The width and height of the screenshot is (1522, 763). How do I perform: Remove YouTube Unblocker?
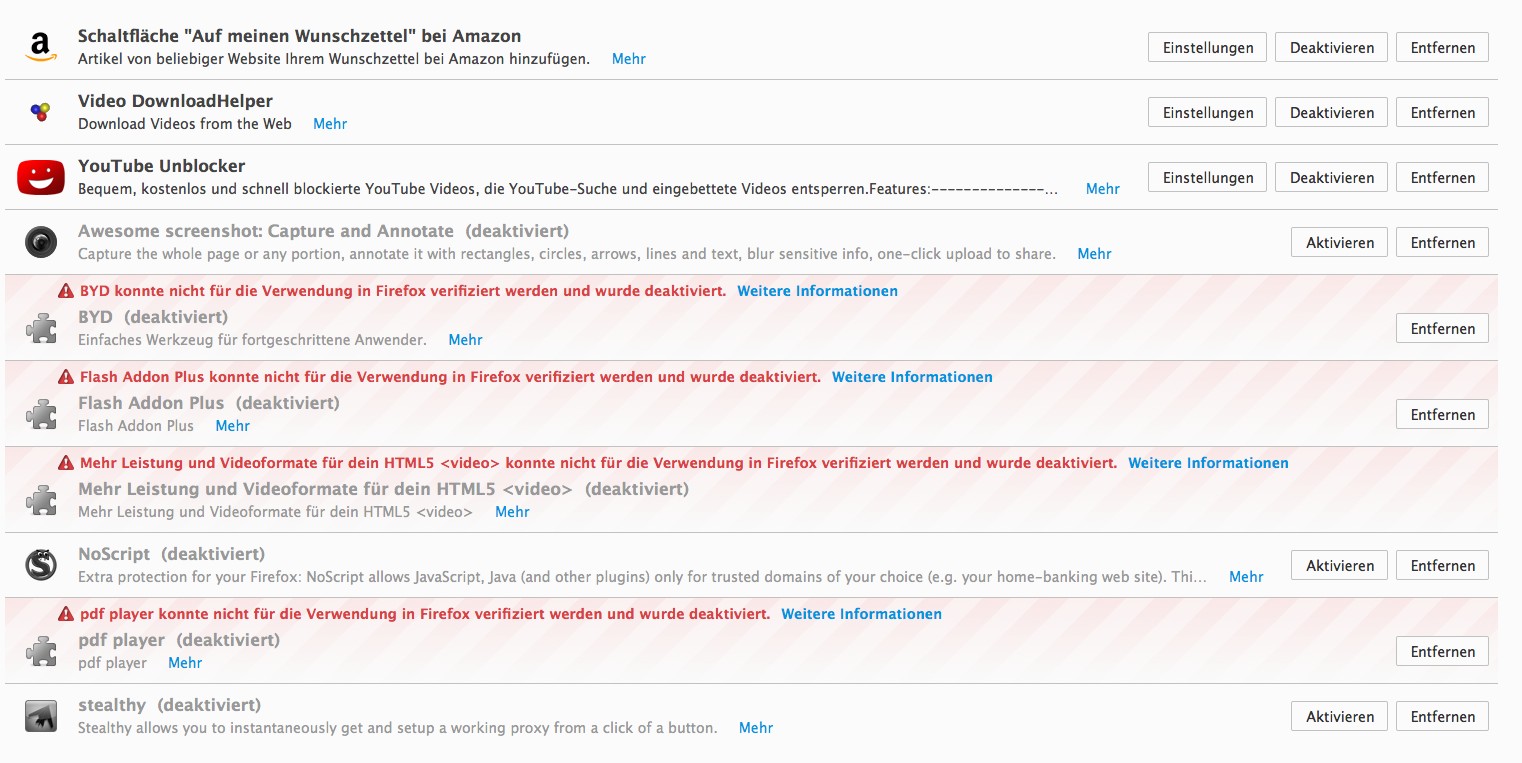tap(1443, 177)
